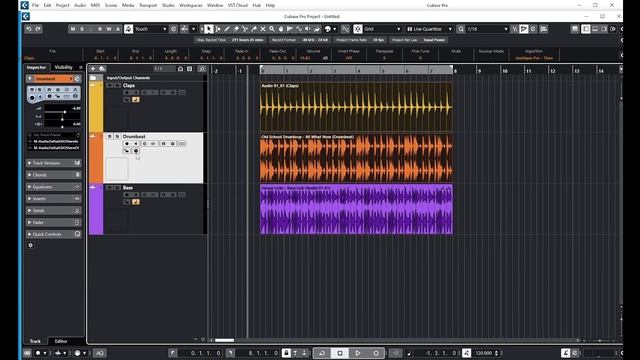
Task: Open the MIDI menu
Action: (95, 5)
